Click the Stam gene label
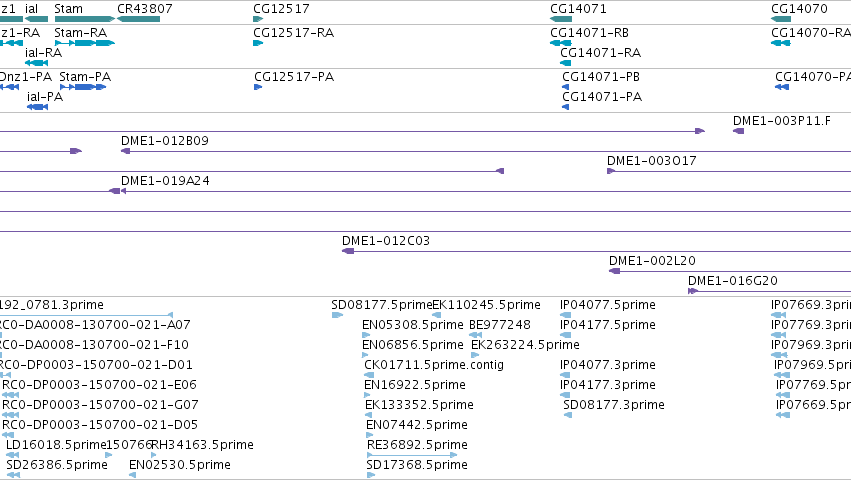 coord(68,9)
